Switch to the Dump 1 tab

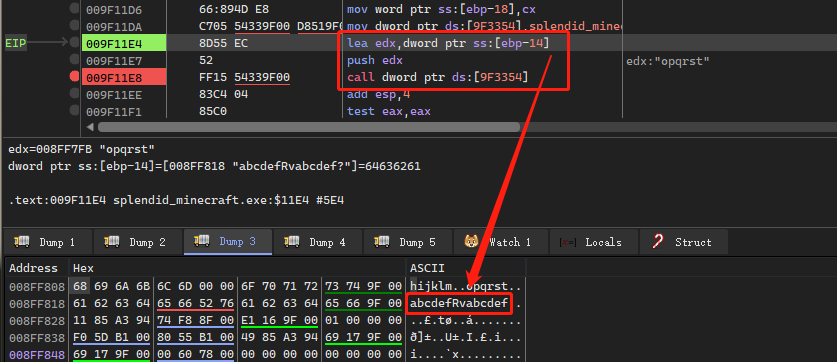pyautogui.click(x=48, y=242)
